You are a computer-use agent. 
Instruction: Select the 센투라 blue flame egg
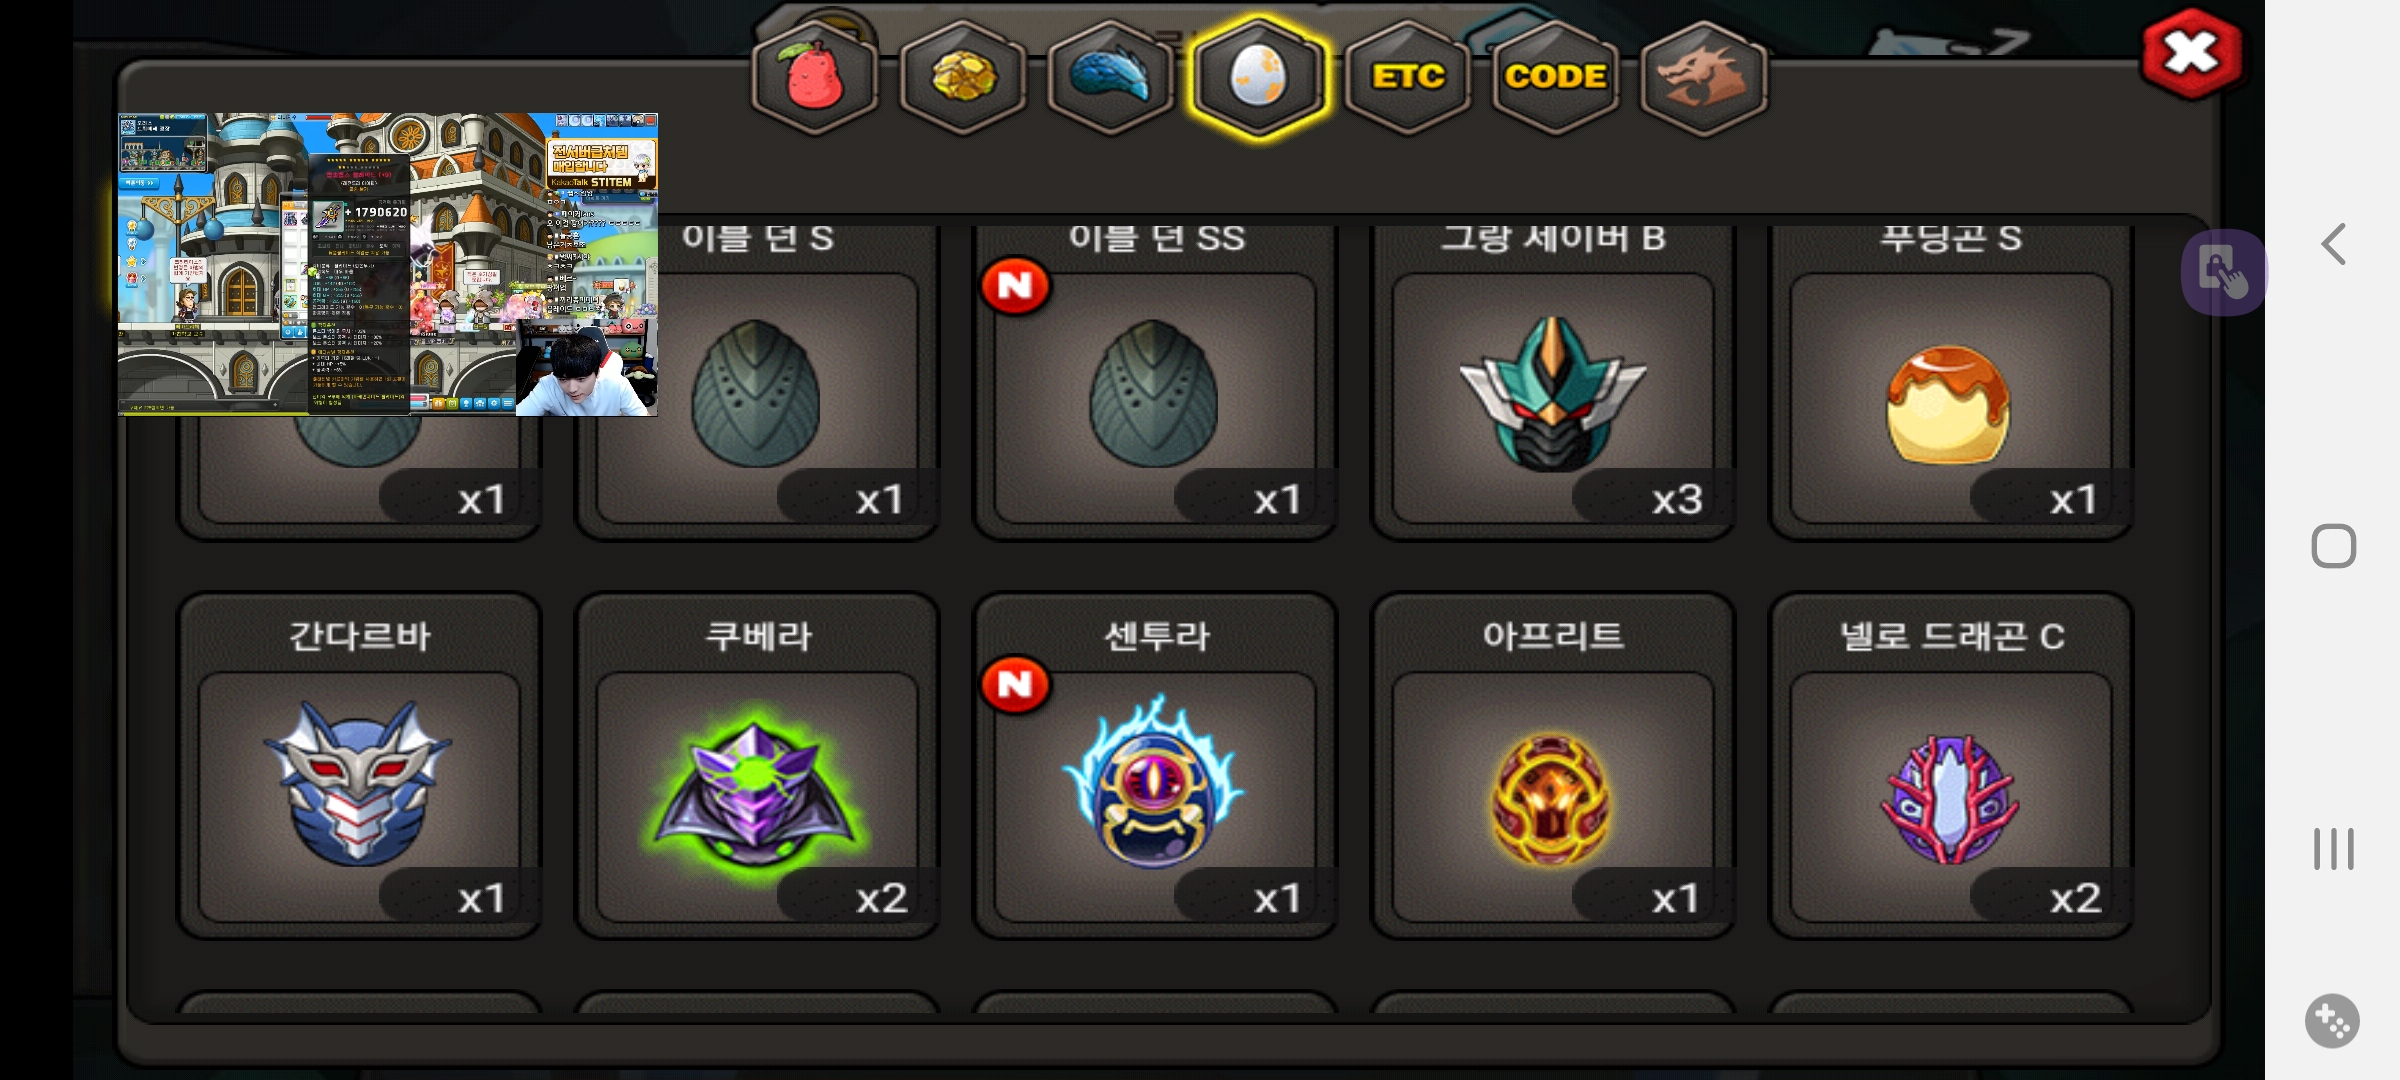coord(1154,766)
